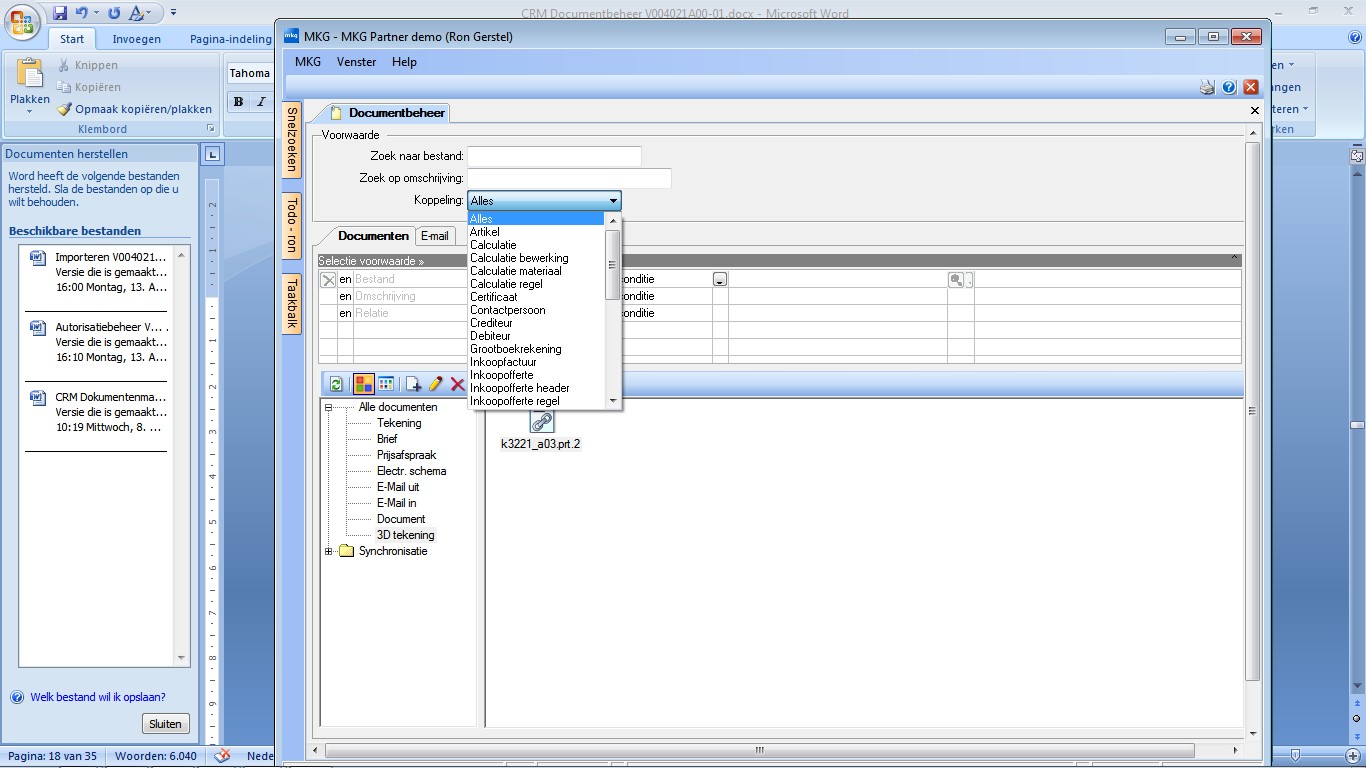Image resolution: width=1366 pixels, height=768 pixels.
Task: Click Welk bestand wil ik opslaan link
Action: click(98, 697)
